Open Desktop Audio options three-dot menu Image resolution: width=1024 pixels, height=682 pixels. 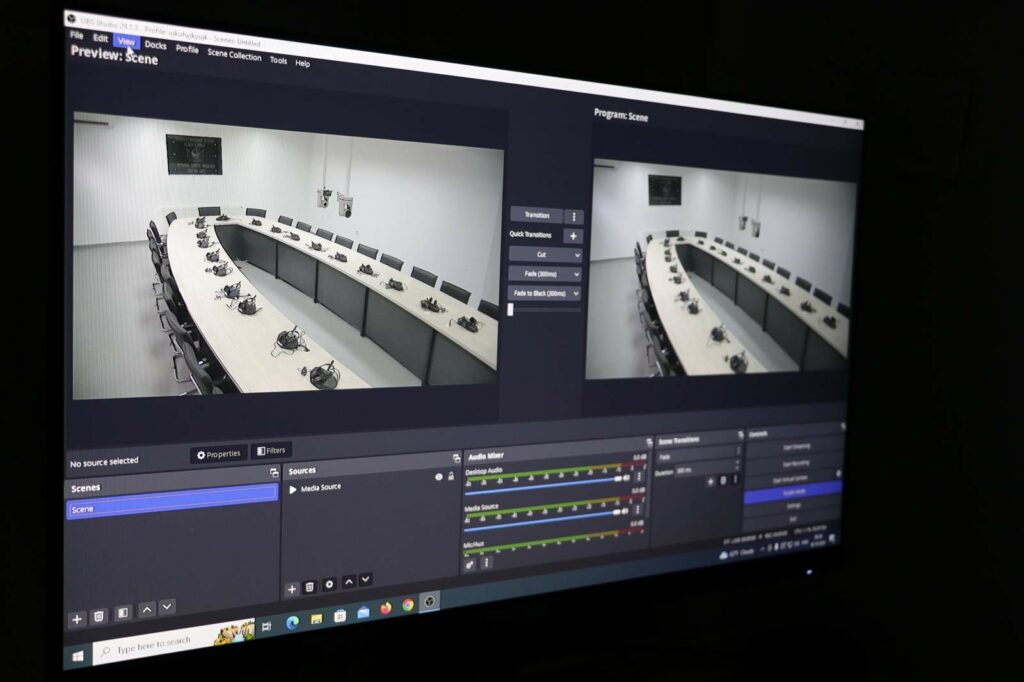tap(639, 478)
